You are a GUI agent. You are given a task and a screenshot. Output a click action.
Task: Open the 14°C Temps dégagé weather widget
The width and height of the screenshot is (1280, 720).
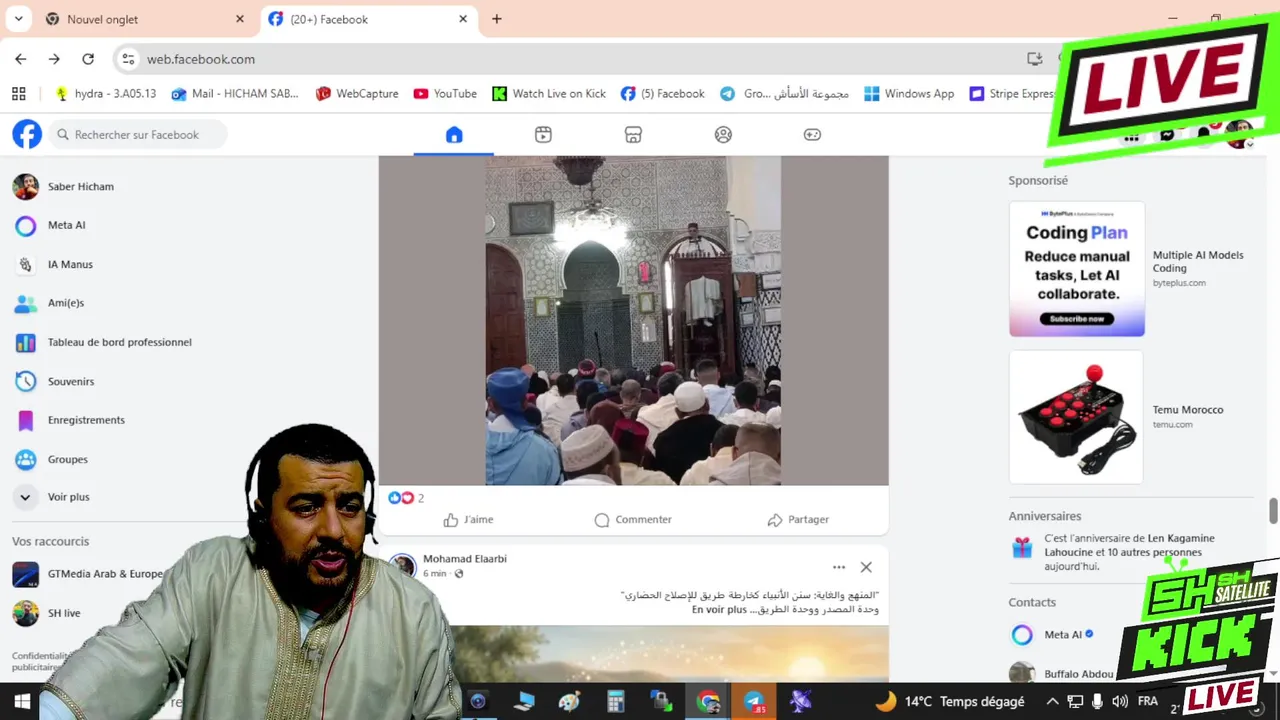click(950, 701)
